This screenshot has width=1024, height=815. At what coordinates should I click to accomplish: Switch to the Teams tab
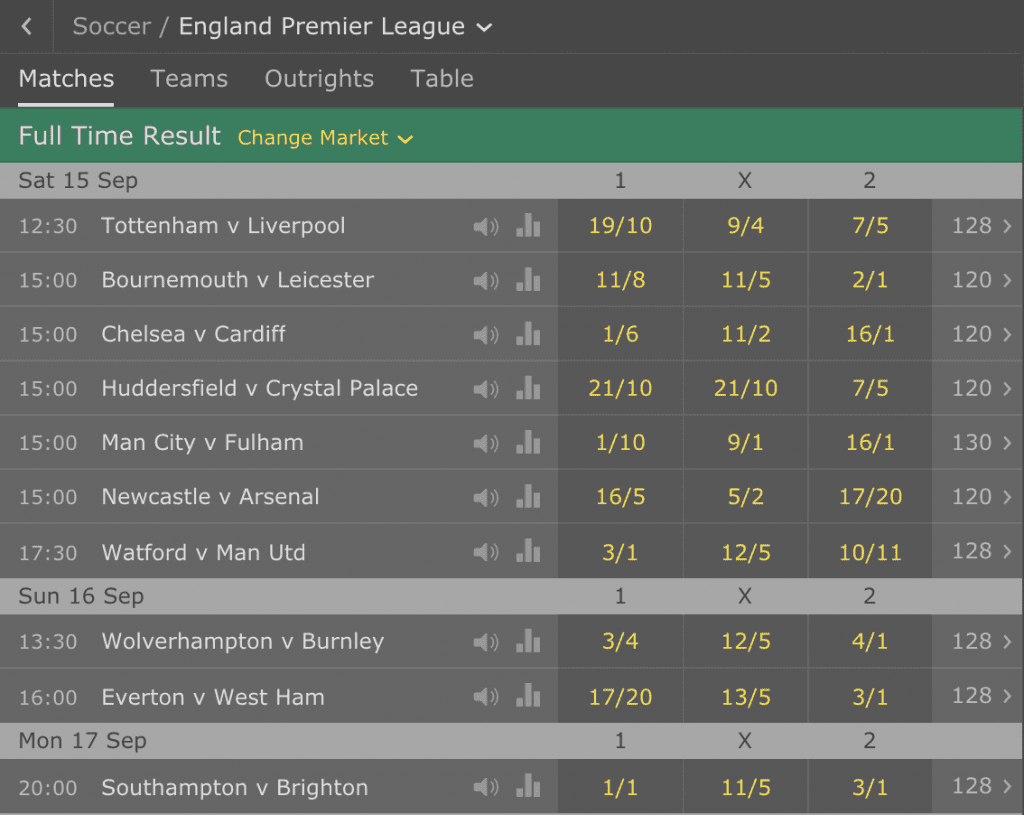click(x=189, y=78)
